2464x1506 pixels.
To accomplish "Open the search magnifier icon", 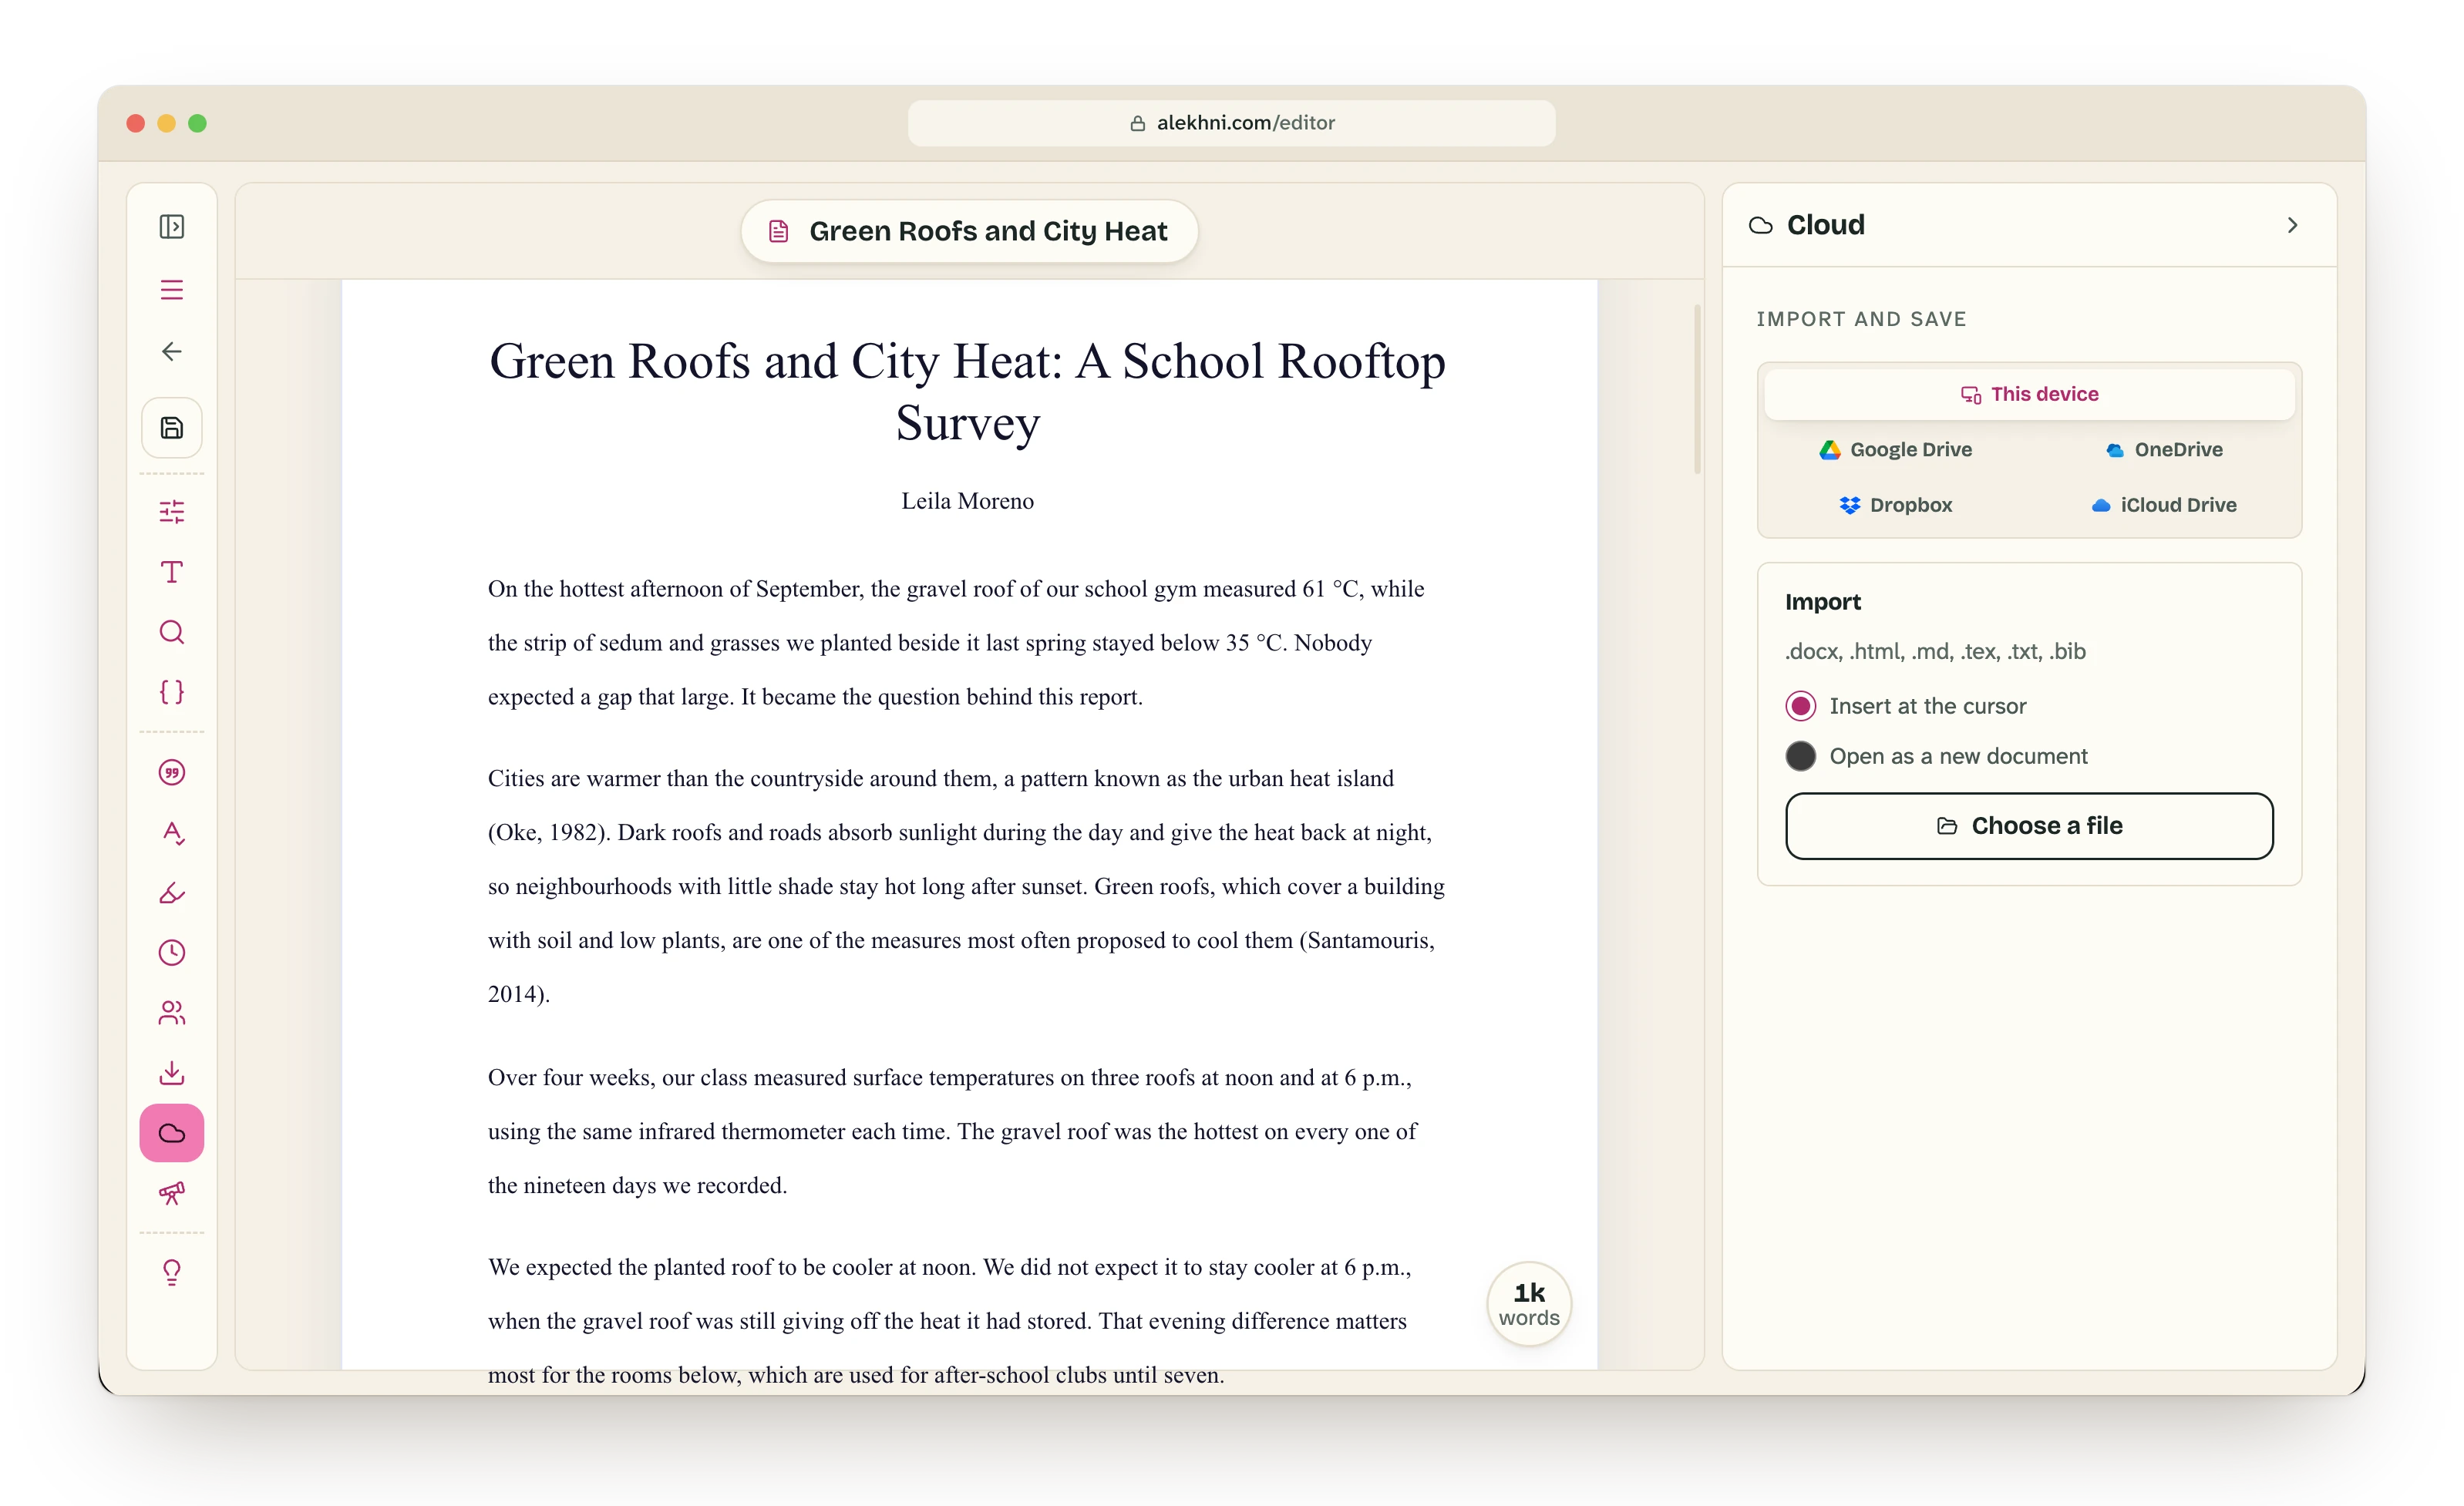I will tap(172, 632).
